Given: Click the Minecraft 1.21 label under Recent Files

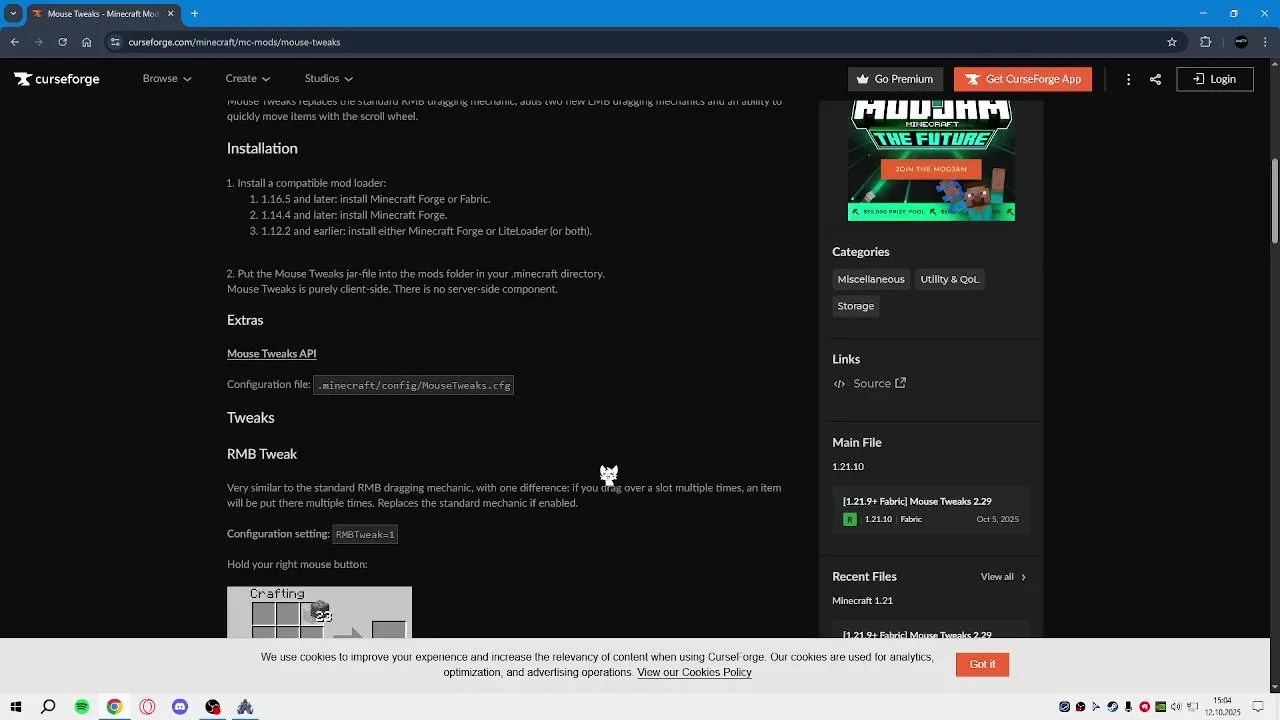Looking at the screenshot, I should click(x=862, y=601).
